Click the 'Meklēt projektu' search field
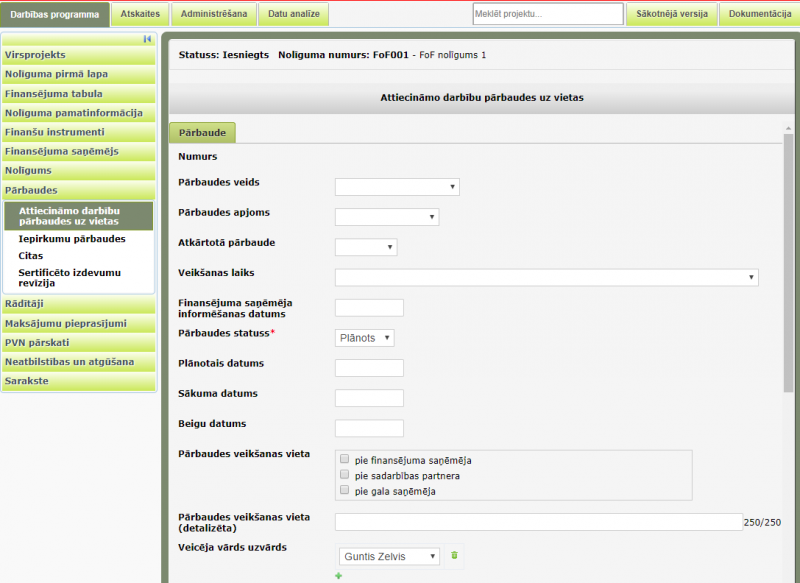 [x=547, y=14]
